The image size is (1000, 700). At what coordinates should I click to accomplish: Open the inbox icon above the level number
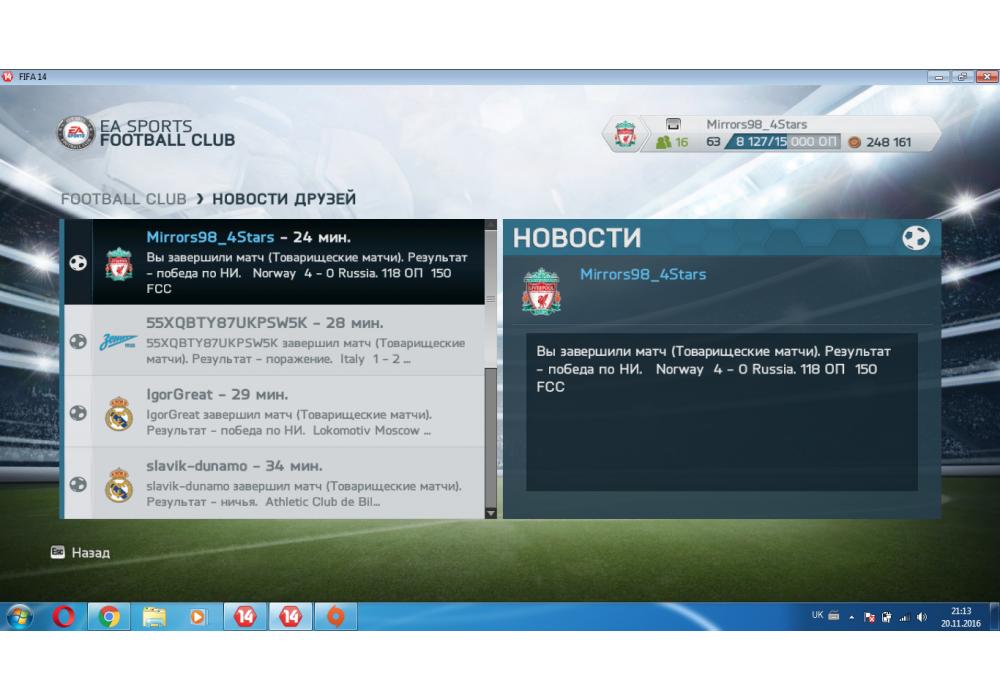[673, 124]
